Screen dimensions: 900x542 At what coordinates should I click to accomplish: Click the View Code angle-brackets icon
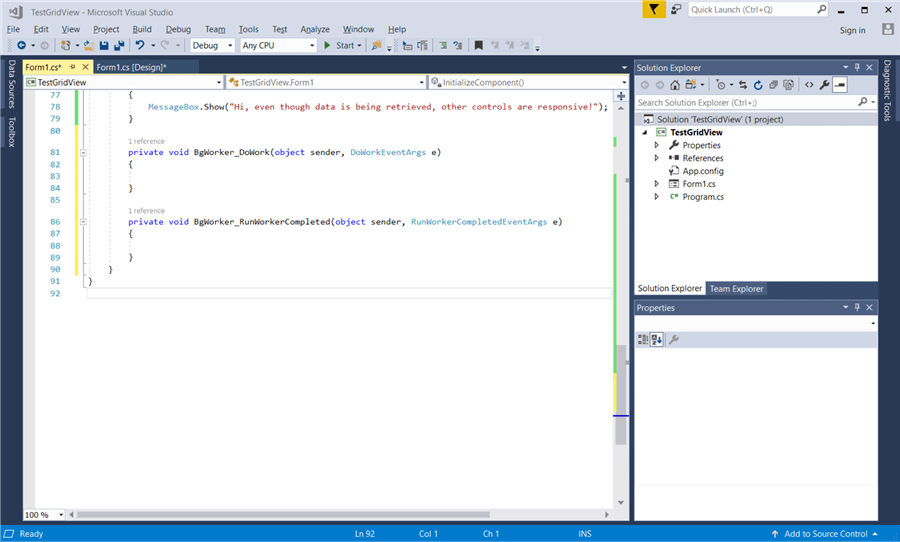[809, 85]
